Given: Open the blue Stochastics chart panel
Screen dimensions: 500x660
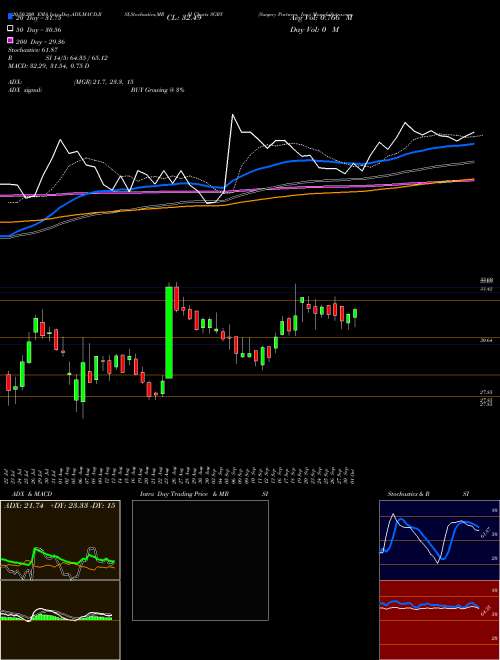Looking at the screenshot, I should click(439, 539).
